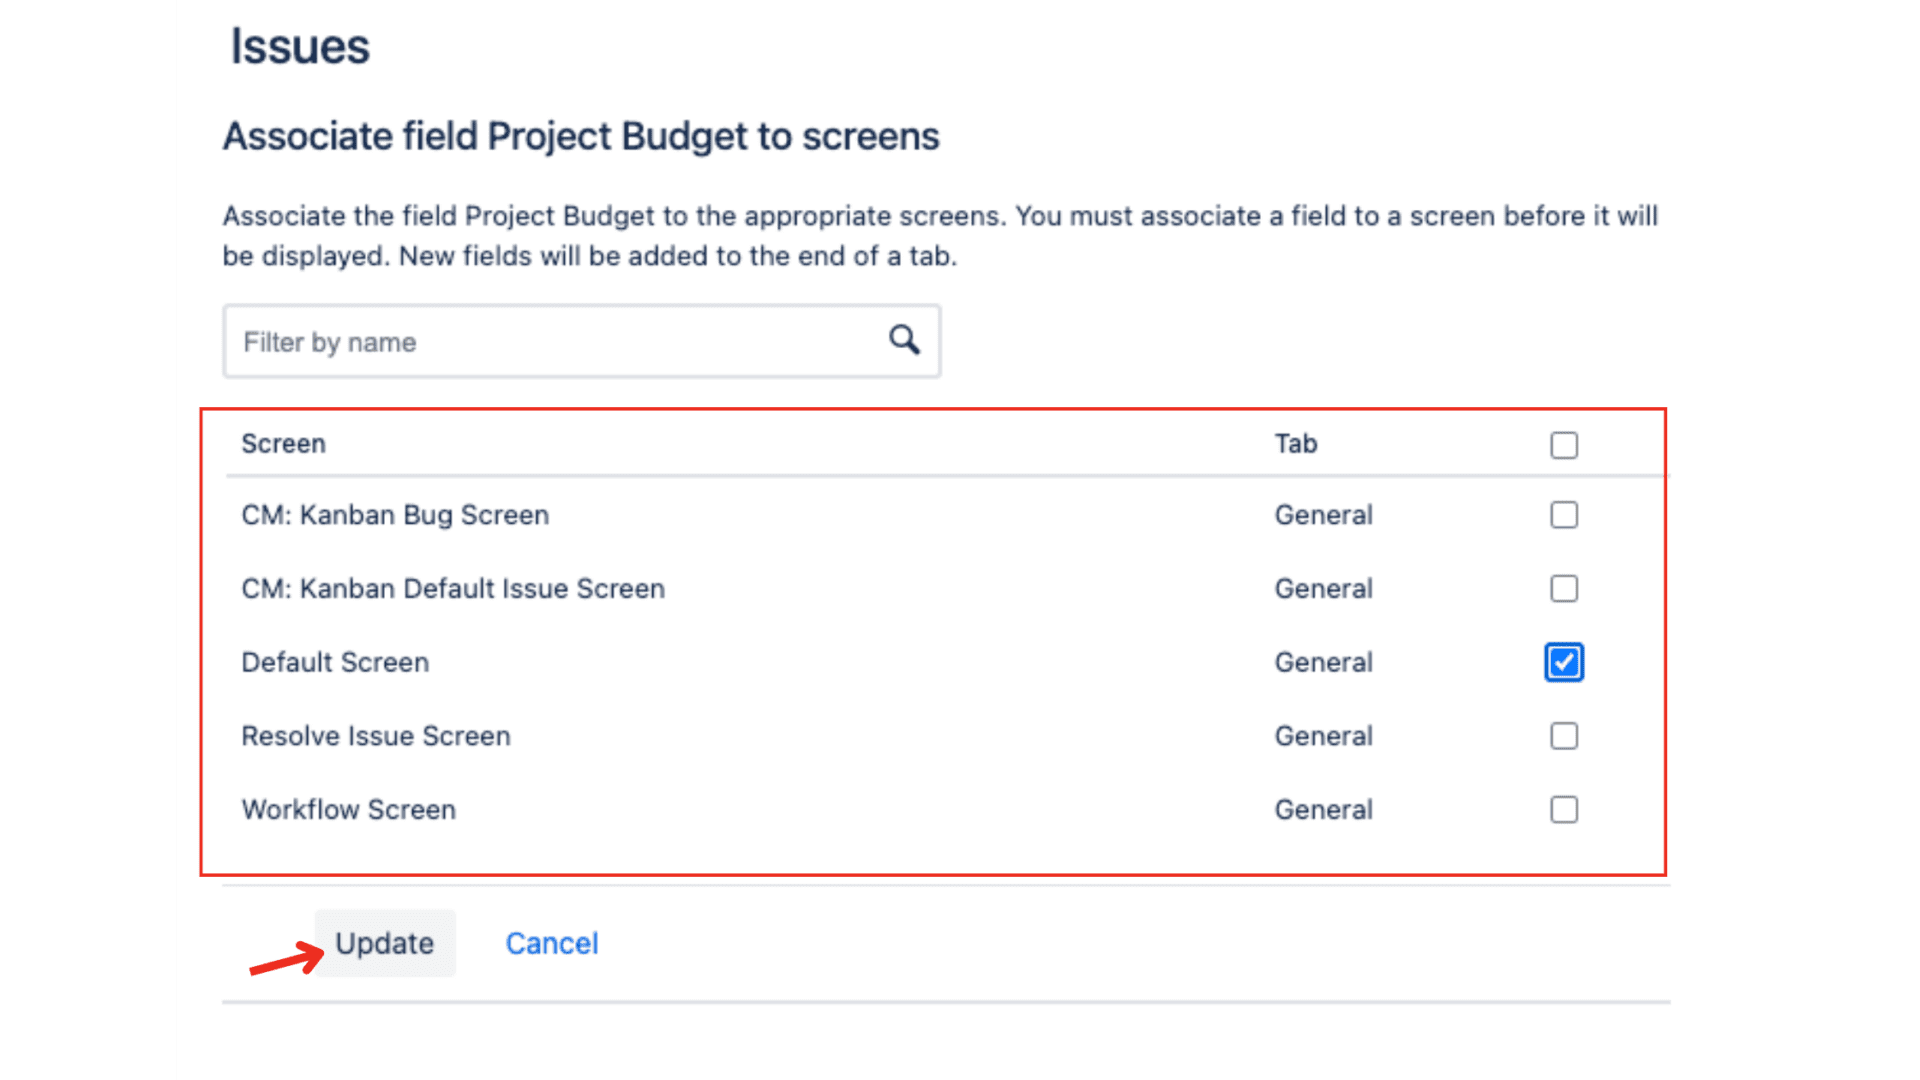This screenshot has width=1920, height=1080.
Task: Select the Default Screen row label
Action: (x=335, y=661)
